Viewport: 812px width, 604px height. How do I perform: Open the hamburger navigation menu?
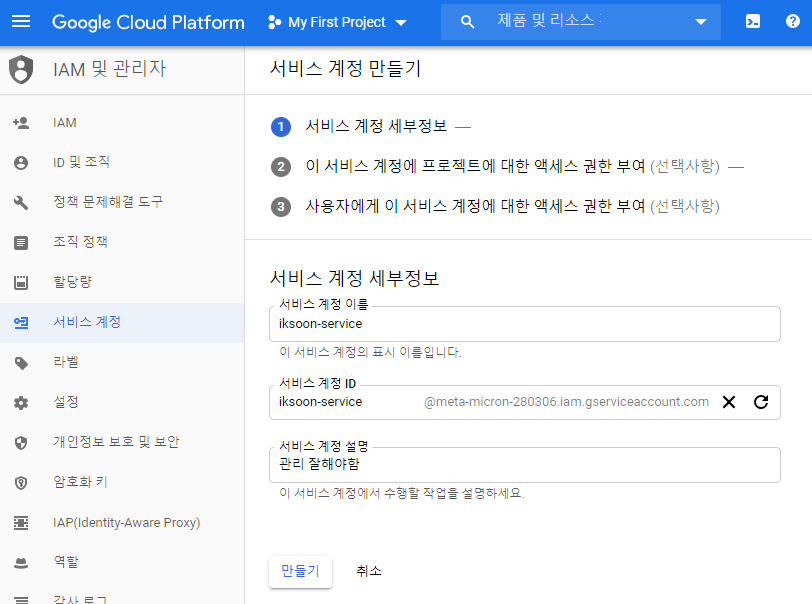21,21
